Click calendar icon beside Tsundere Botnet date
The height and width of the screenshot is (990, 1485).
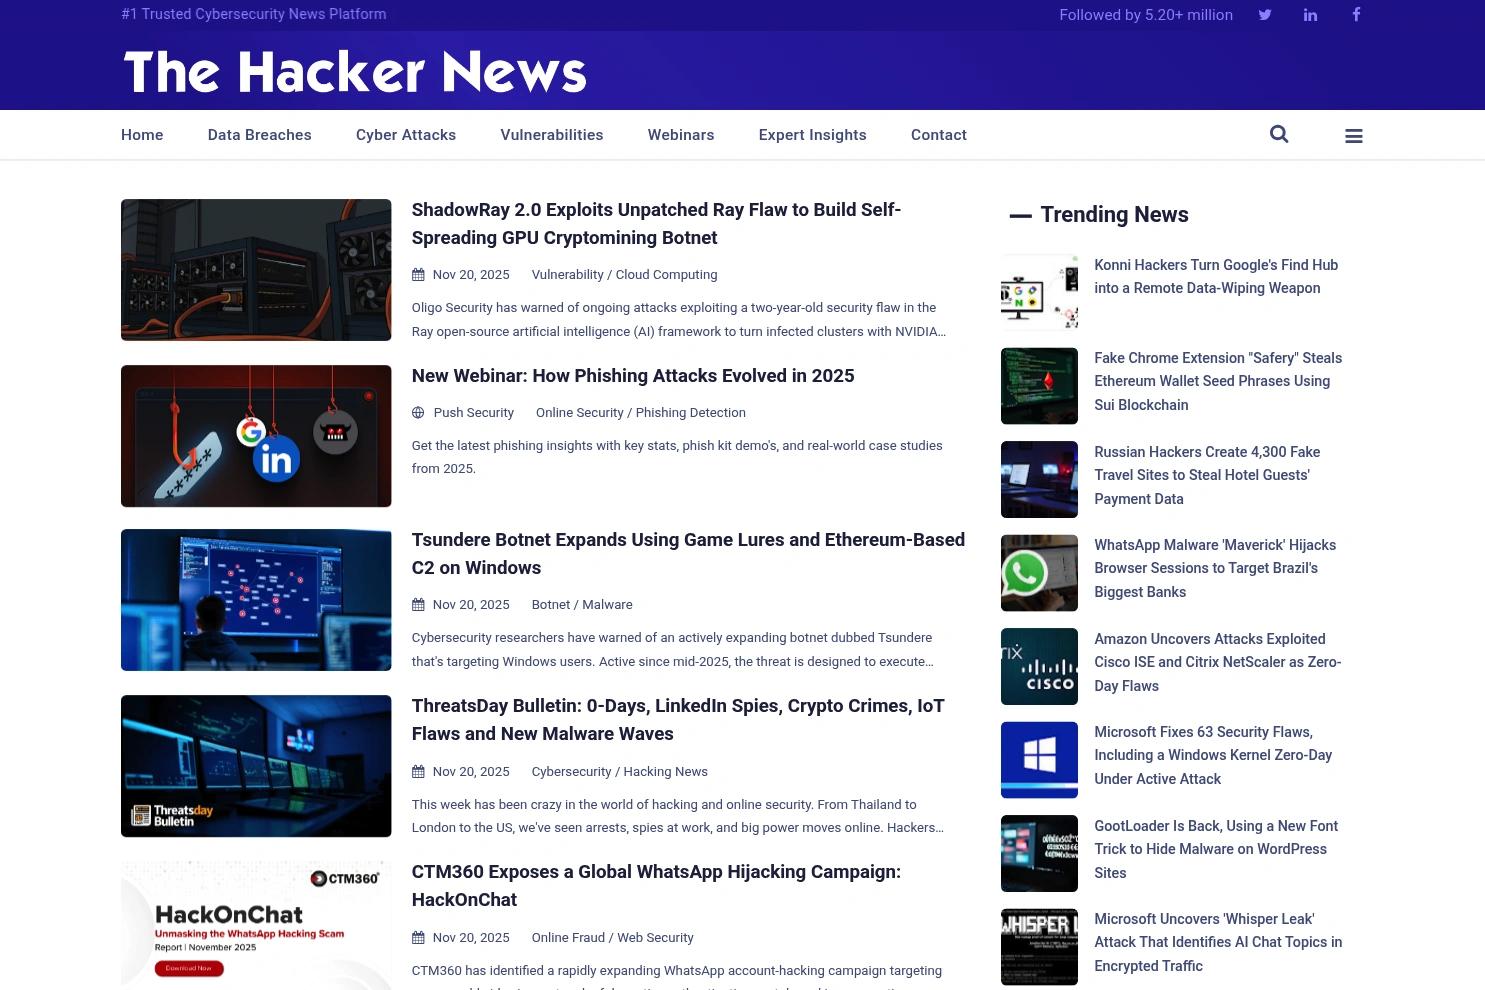[x=418, y=605]
